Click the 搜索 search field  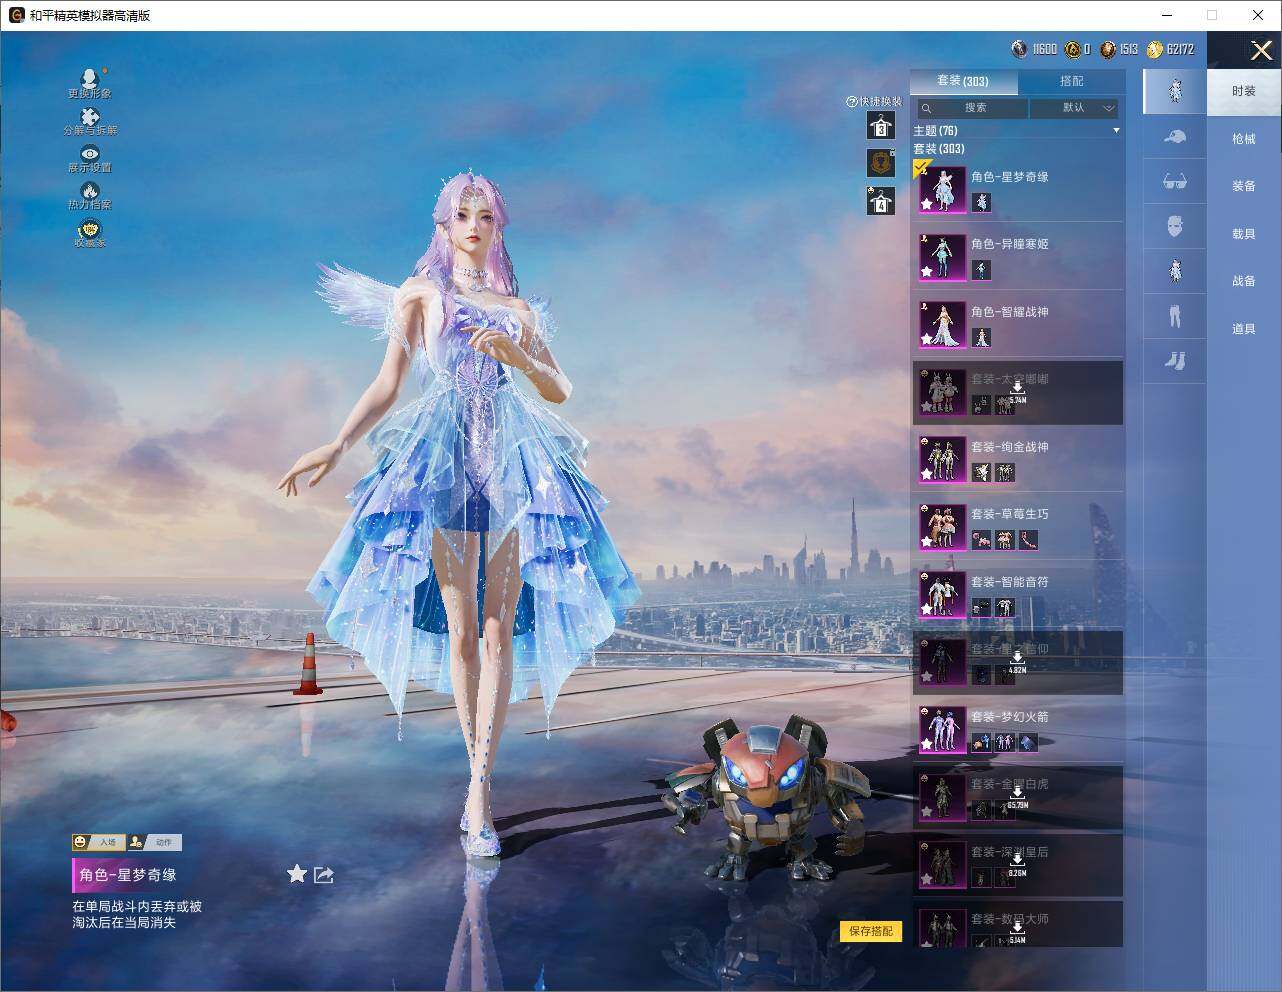(972, 108)
